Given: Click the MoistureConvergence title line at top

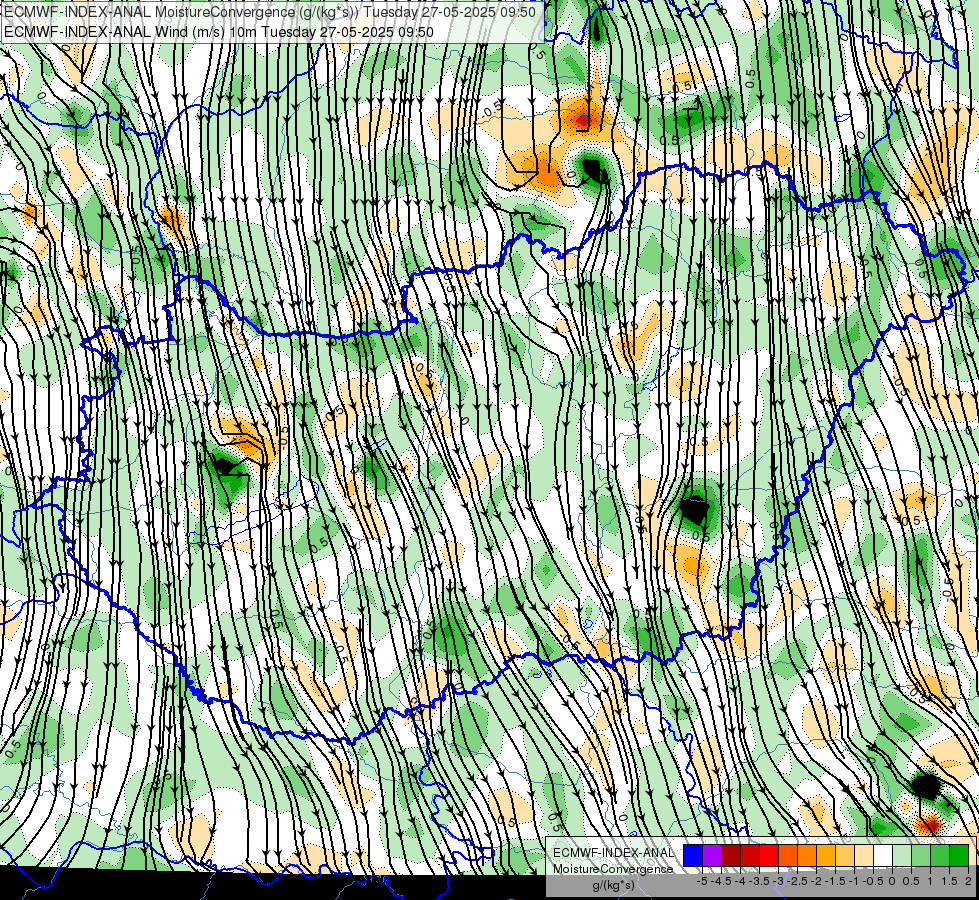Looking at the screenshot, I should [x=270, y=12].
